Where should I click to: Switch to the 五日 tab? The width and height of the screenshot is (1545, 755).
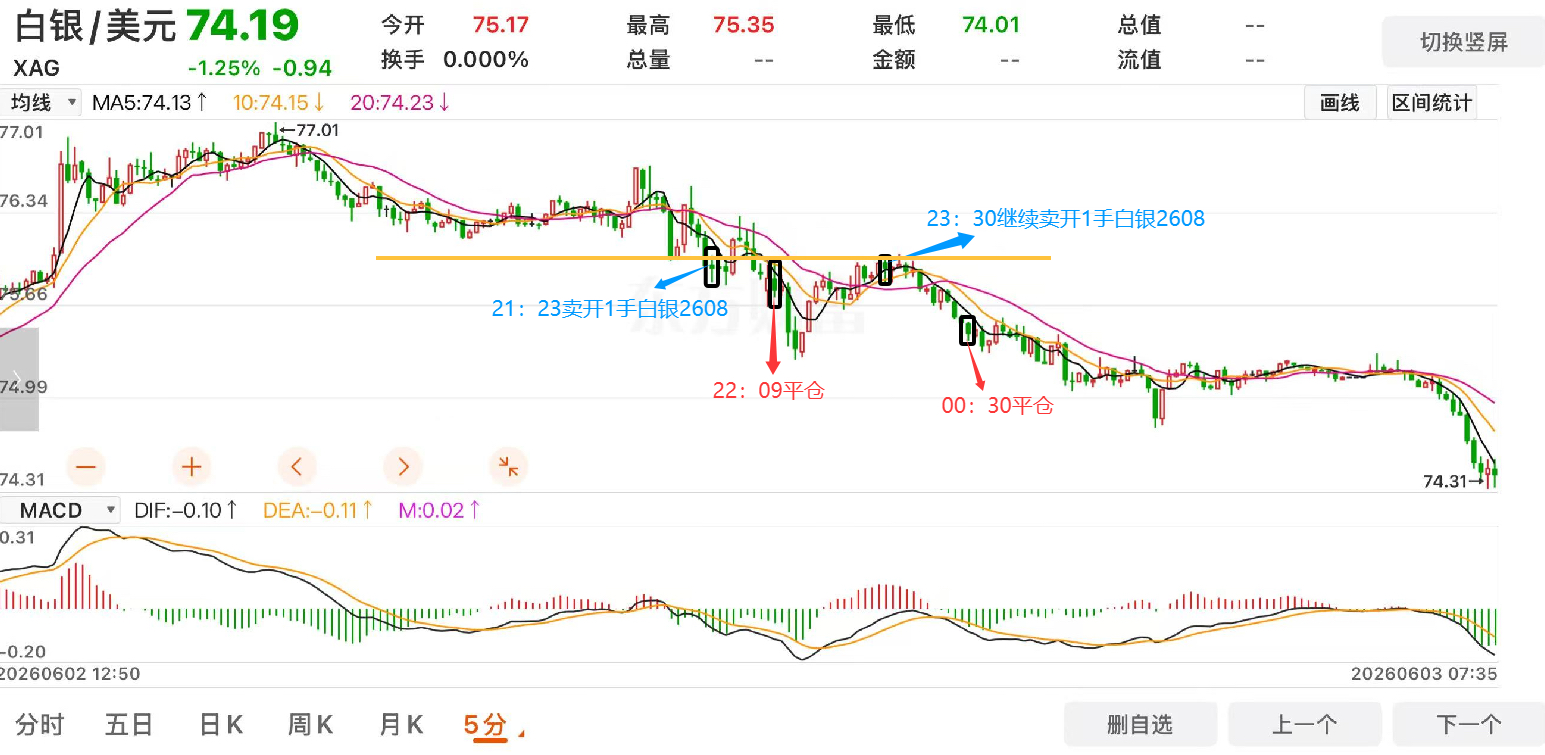coord(129,724)
